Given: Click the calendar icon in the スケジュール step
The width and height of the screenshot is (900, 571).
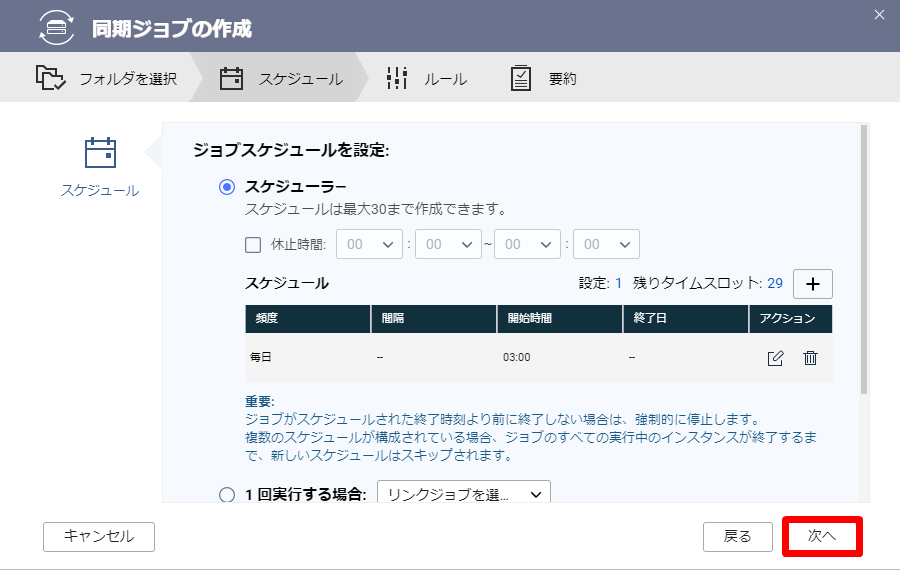Looking at the screenshot, I should point(231,78).
